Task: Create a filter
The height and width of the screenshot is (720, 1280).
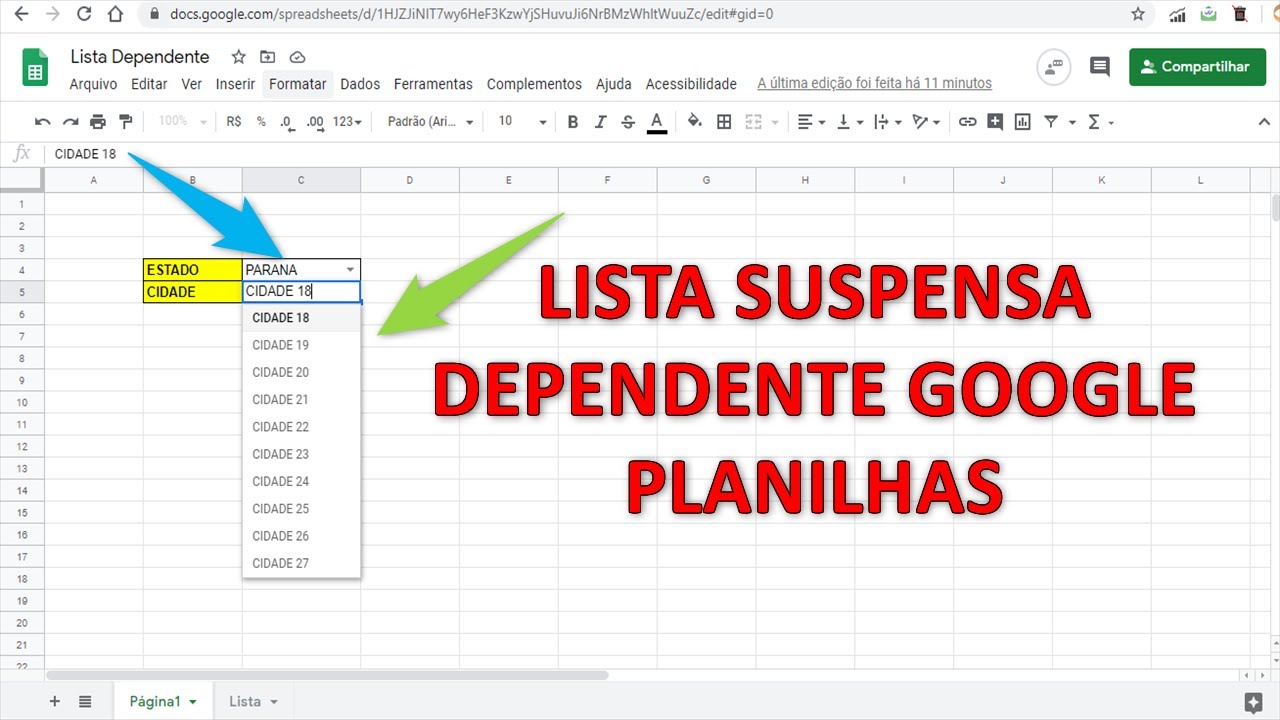Action: [x=1051, y=122]
